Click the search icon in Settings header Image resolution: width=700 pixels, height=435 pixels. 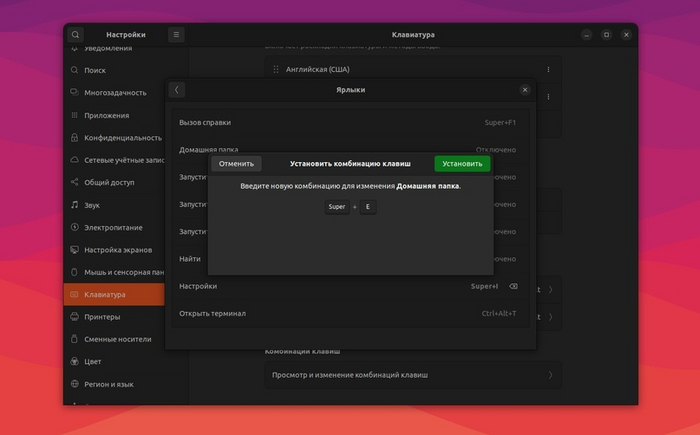click(75, 35)
